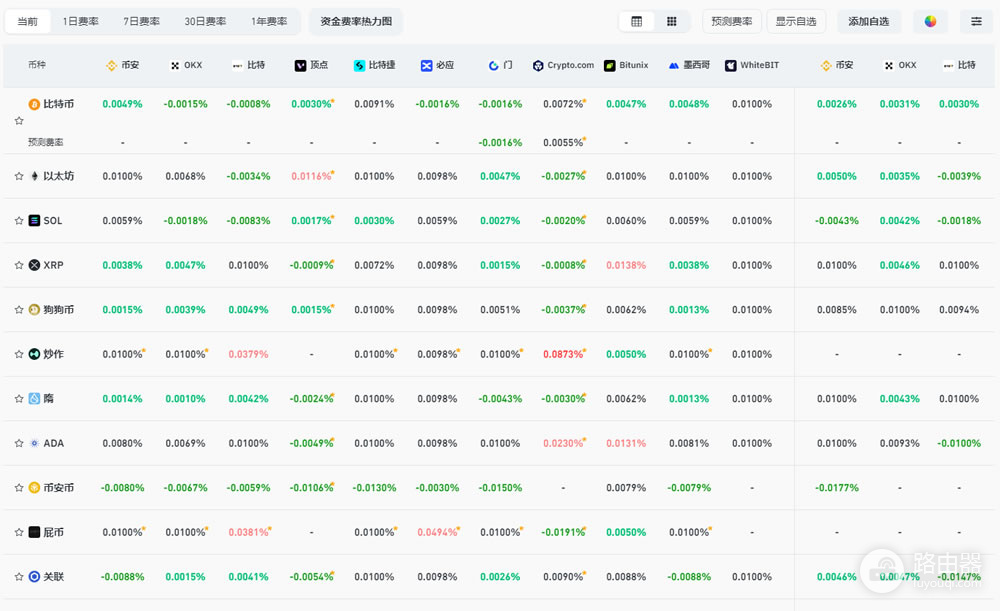
Task: Click the 屁币 coin icon
Action: click(x=34, y=532)
